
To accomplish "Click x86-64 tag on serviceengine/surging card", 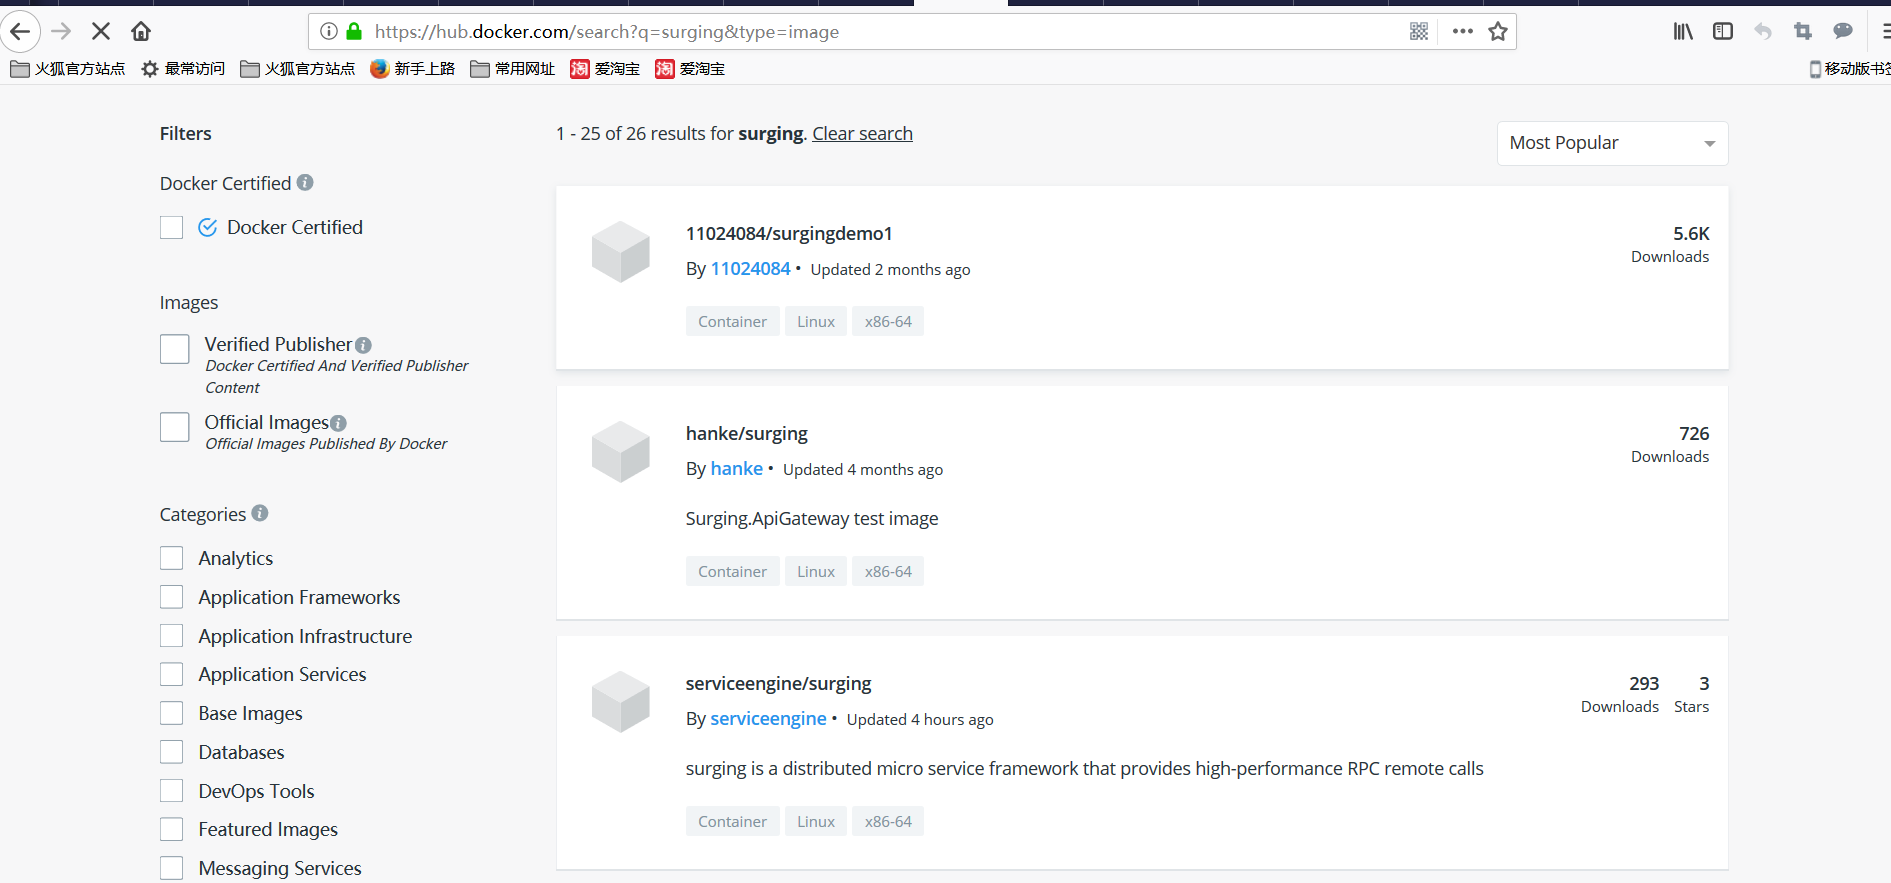I will pyautogui.click(x=888, y=822).
